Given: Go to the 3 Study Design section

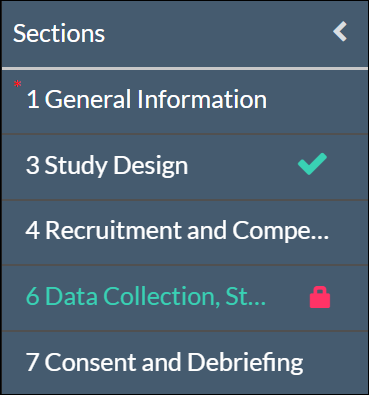Looking at the screenshot, I should coord(185,167).
